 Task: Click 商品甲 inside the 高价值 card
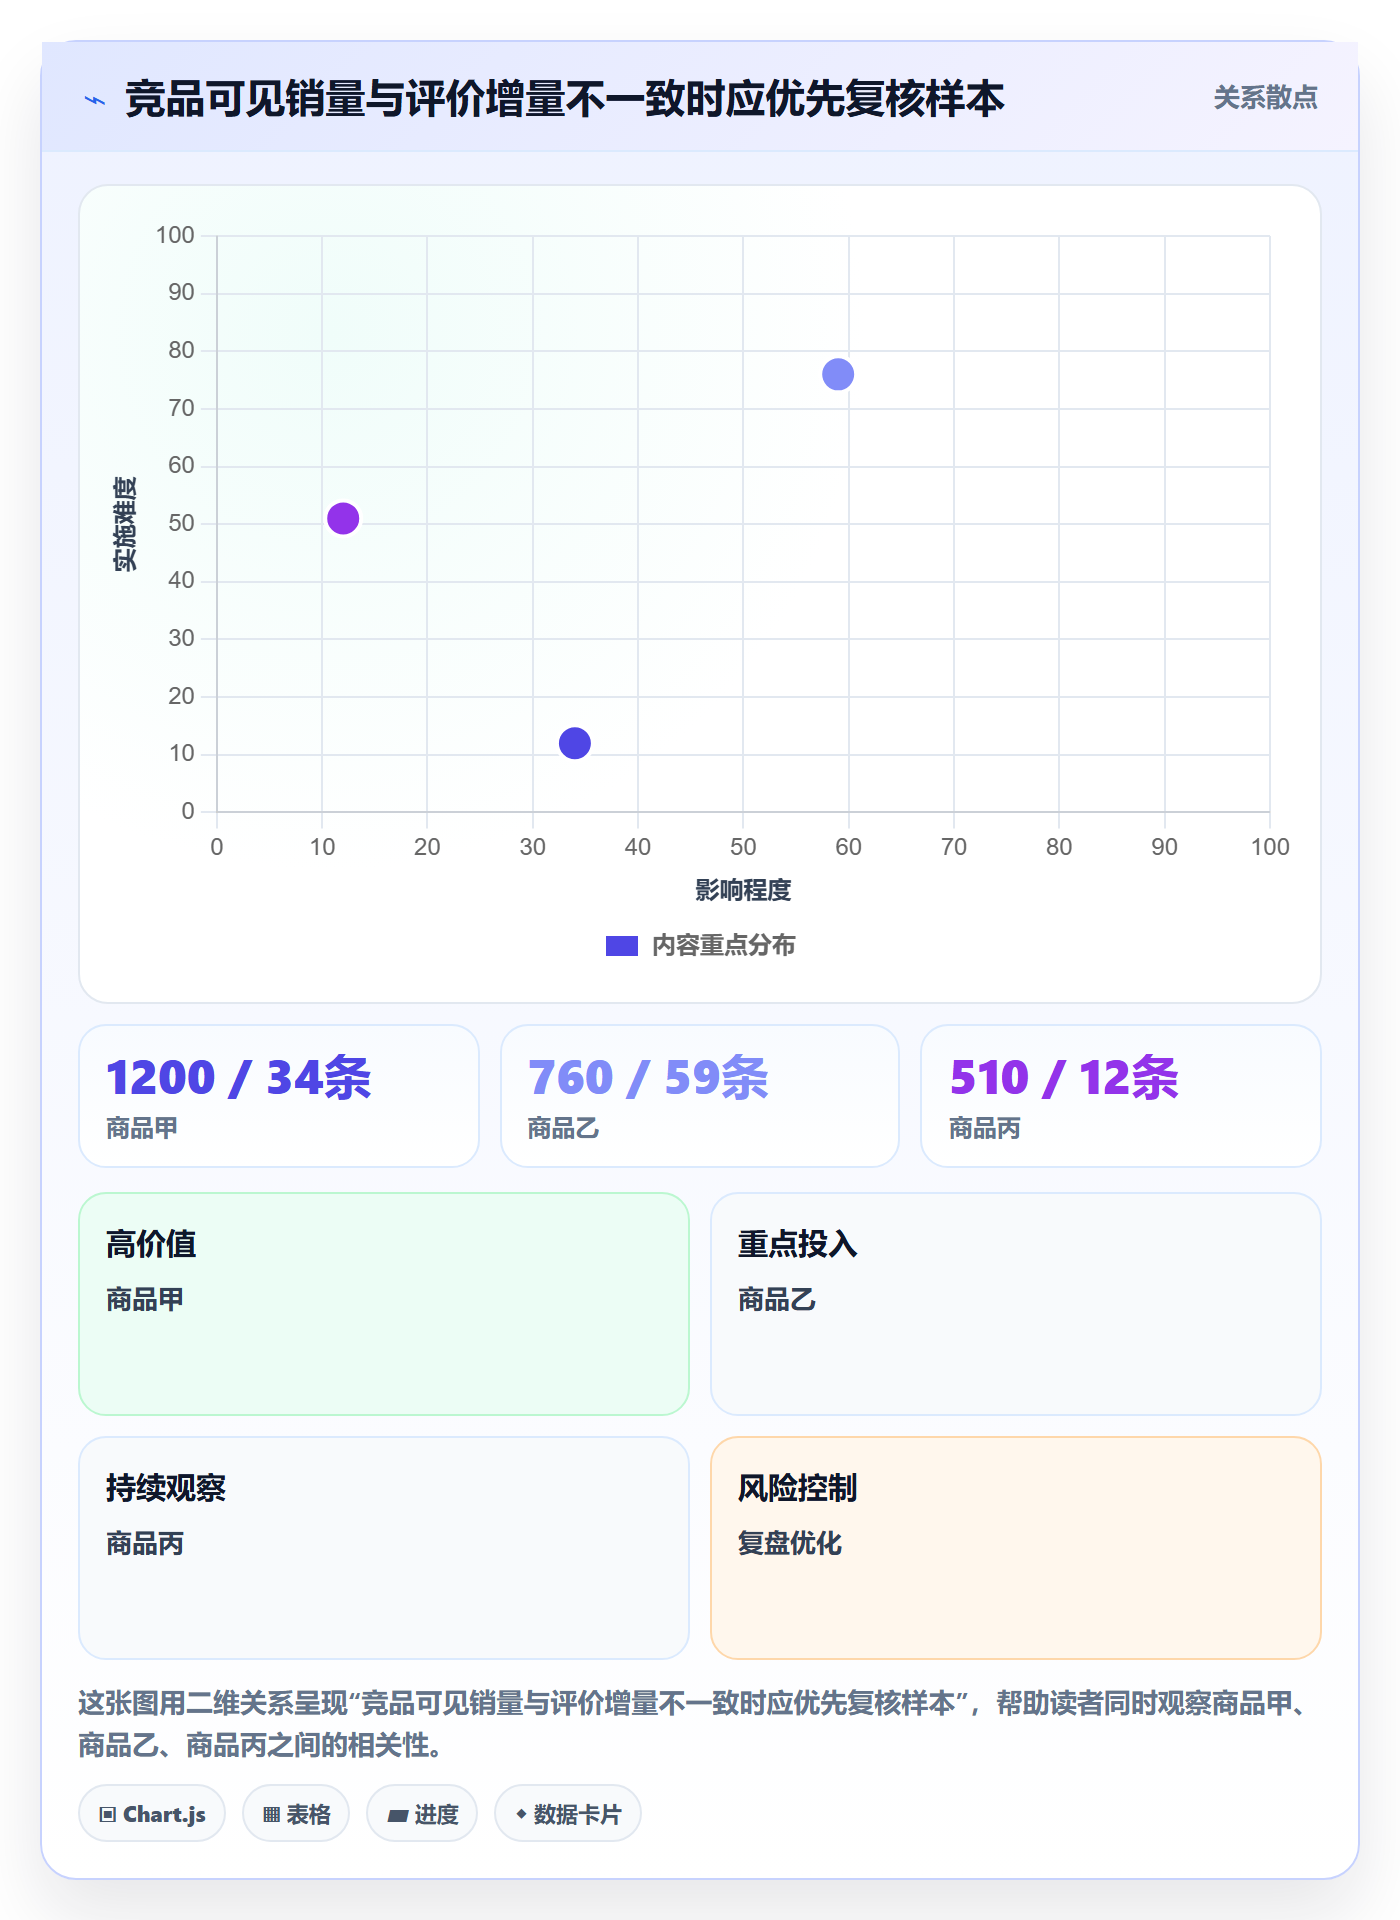[145, 1299]
